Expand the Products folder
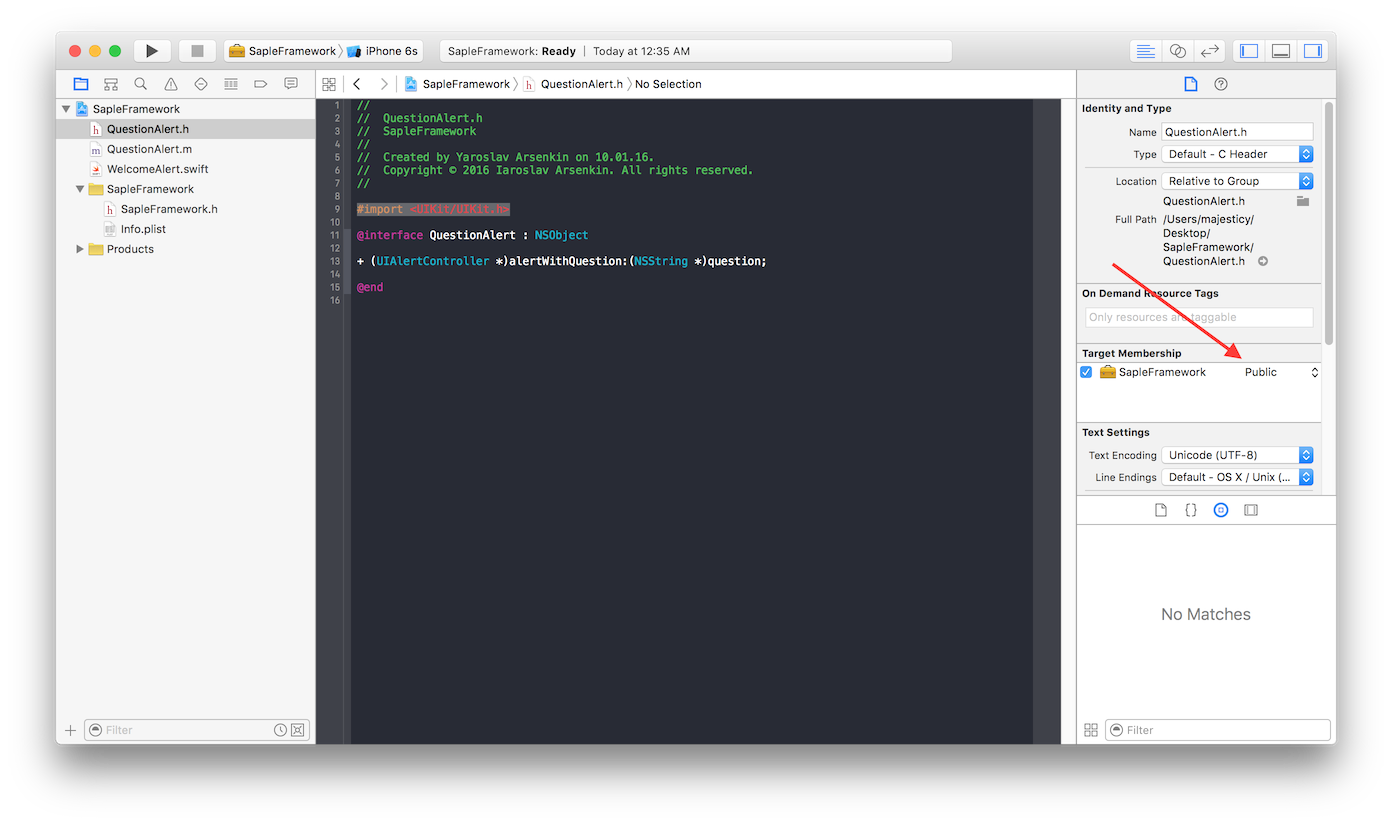 (80, 249)
